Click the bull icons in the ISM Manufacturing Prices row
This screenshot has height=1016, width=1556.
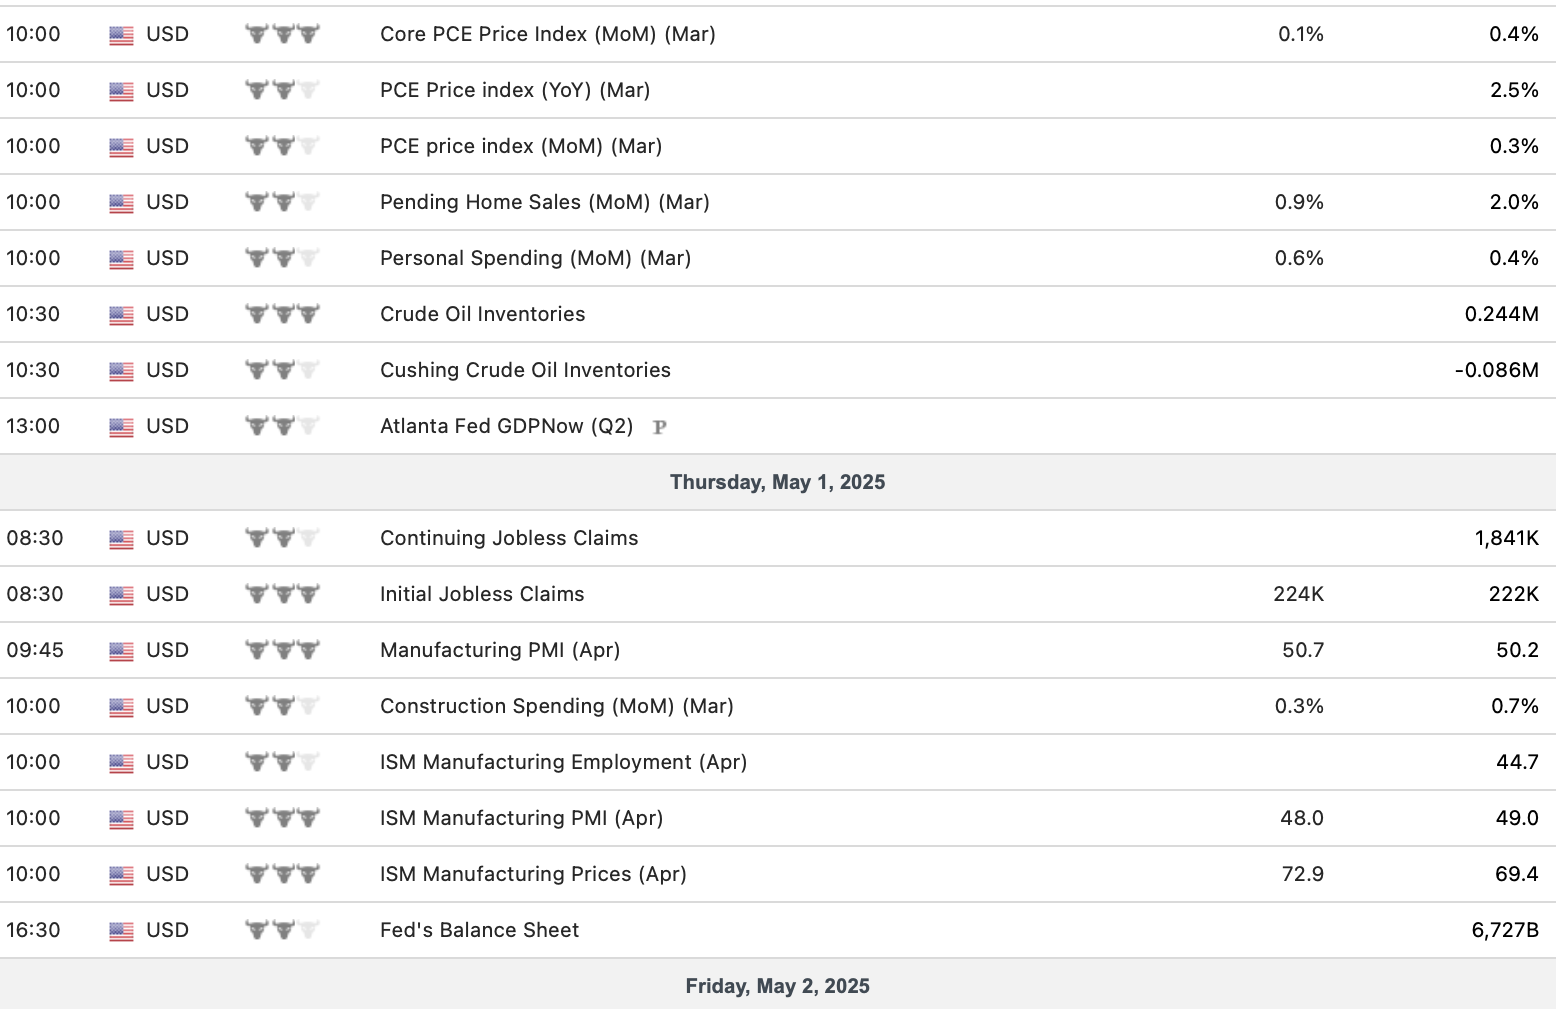click(282, 874)
